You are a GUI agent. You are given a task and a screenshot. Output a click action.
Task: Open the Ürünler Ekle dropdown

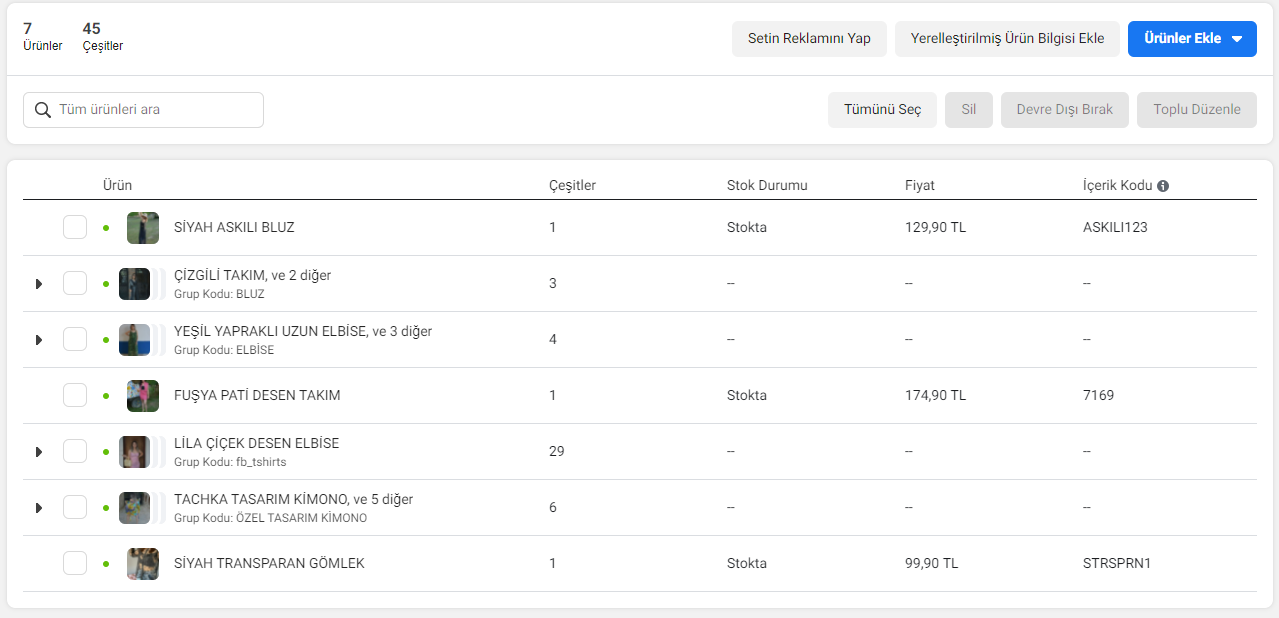1192,39
